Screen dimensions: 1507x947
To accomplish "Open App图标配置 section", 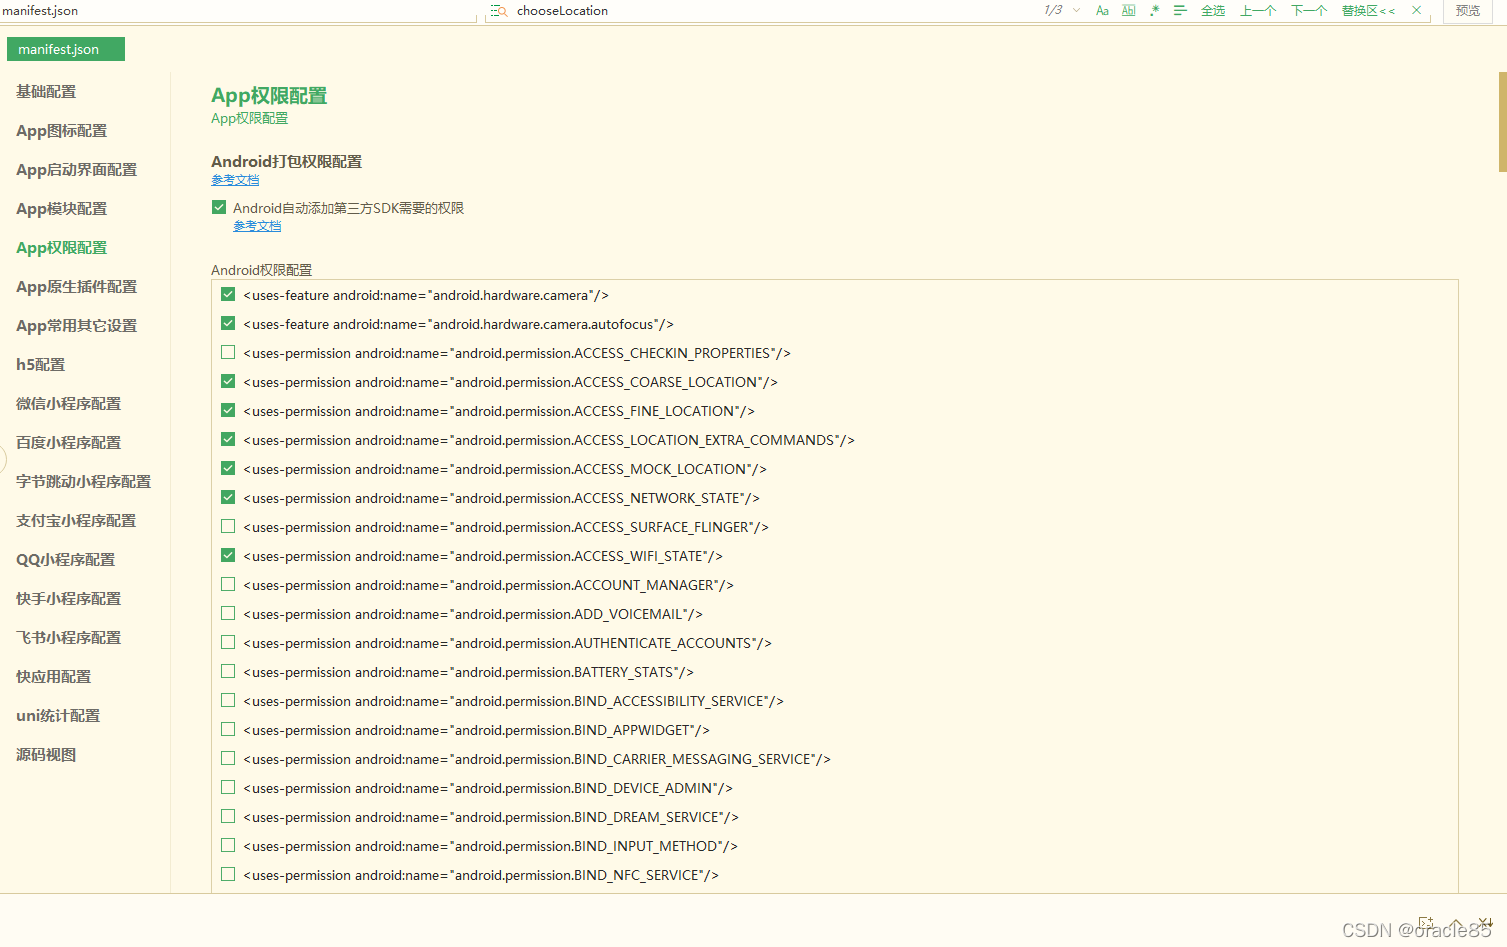I will (61, 131).
